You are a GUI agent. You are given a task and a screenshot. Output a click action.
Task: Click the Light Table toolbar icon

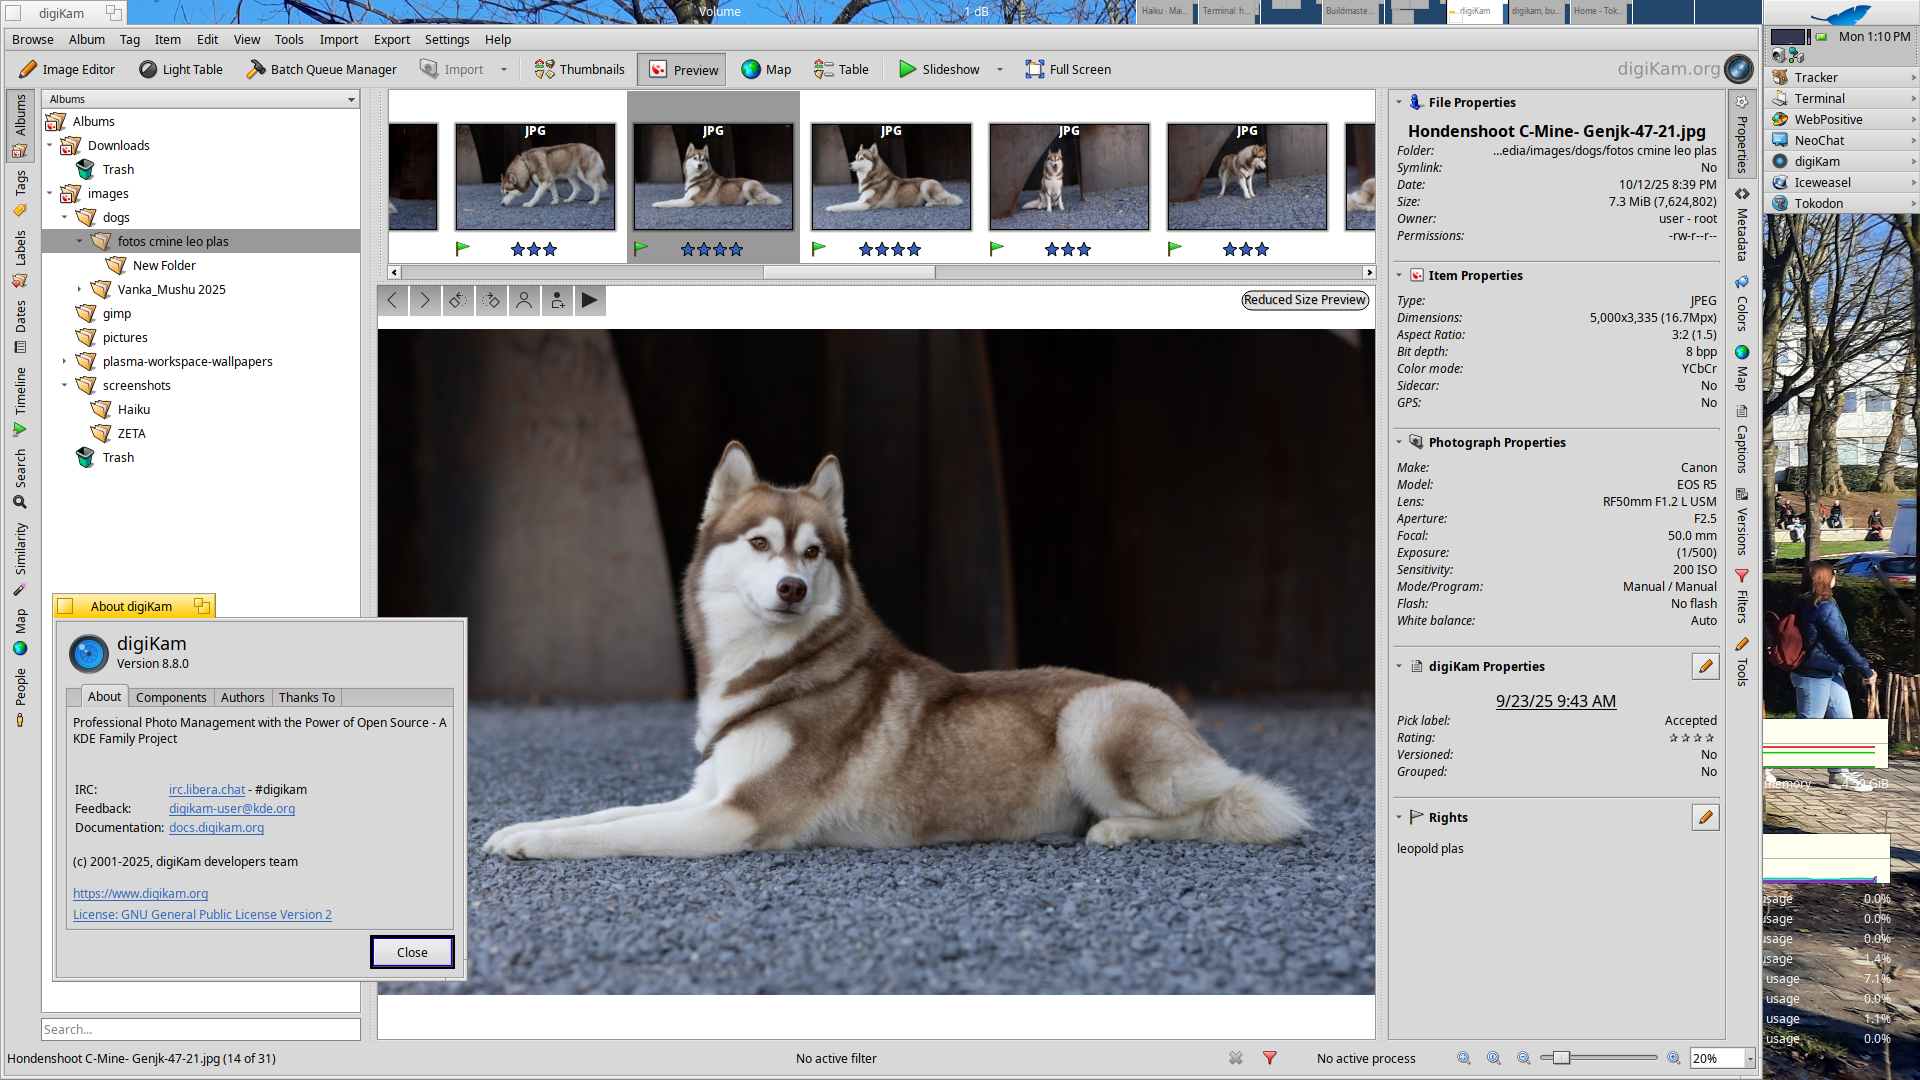click(x=148, y=69)
